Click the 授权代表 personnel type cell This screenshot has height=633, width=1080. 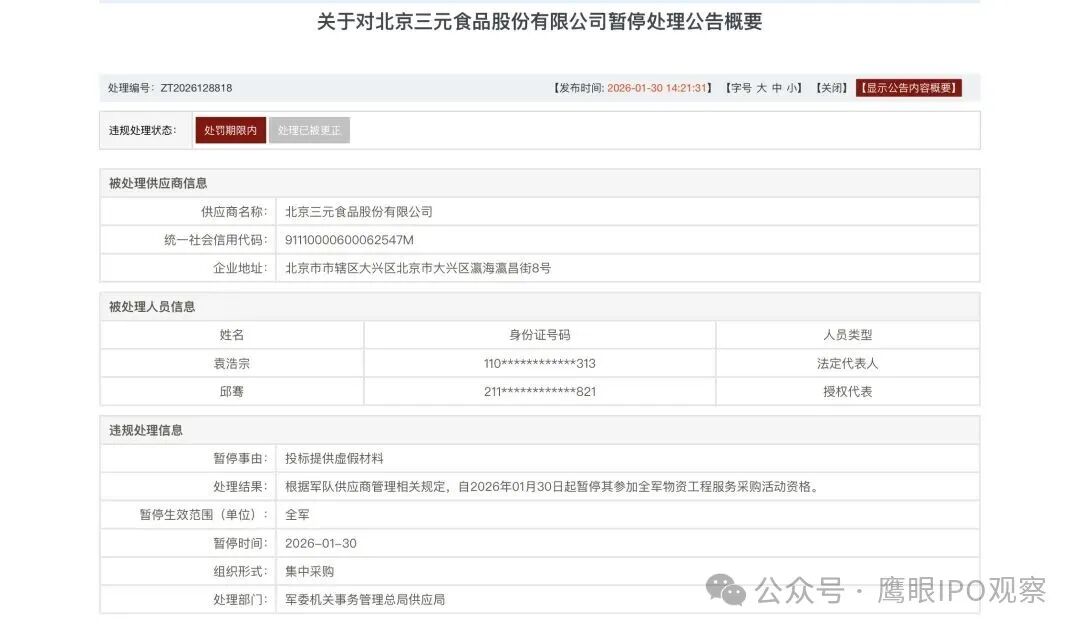point(847,392)
